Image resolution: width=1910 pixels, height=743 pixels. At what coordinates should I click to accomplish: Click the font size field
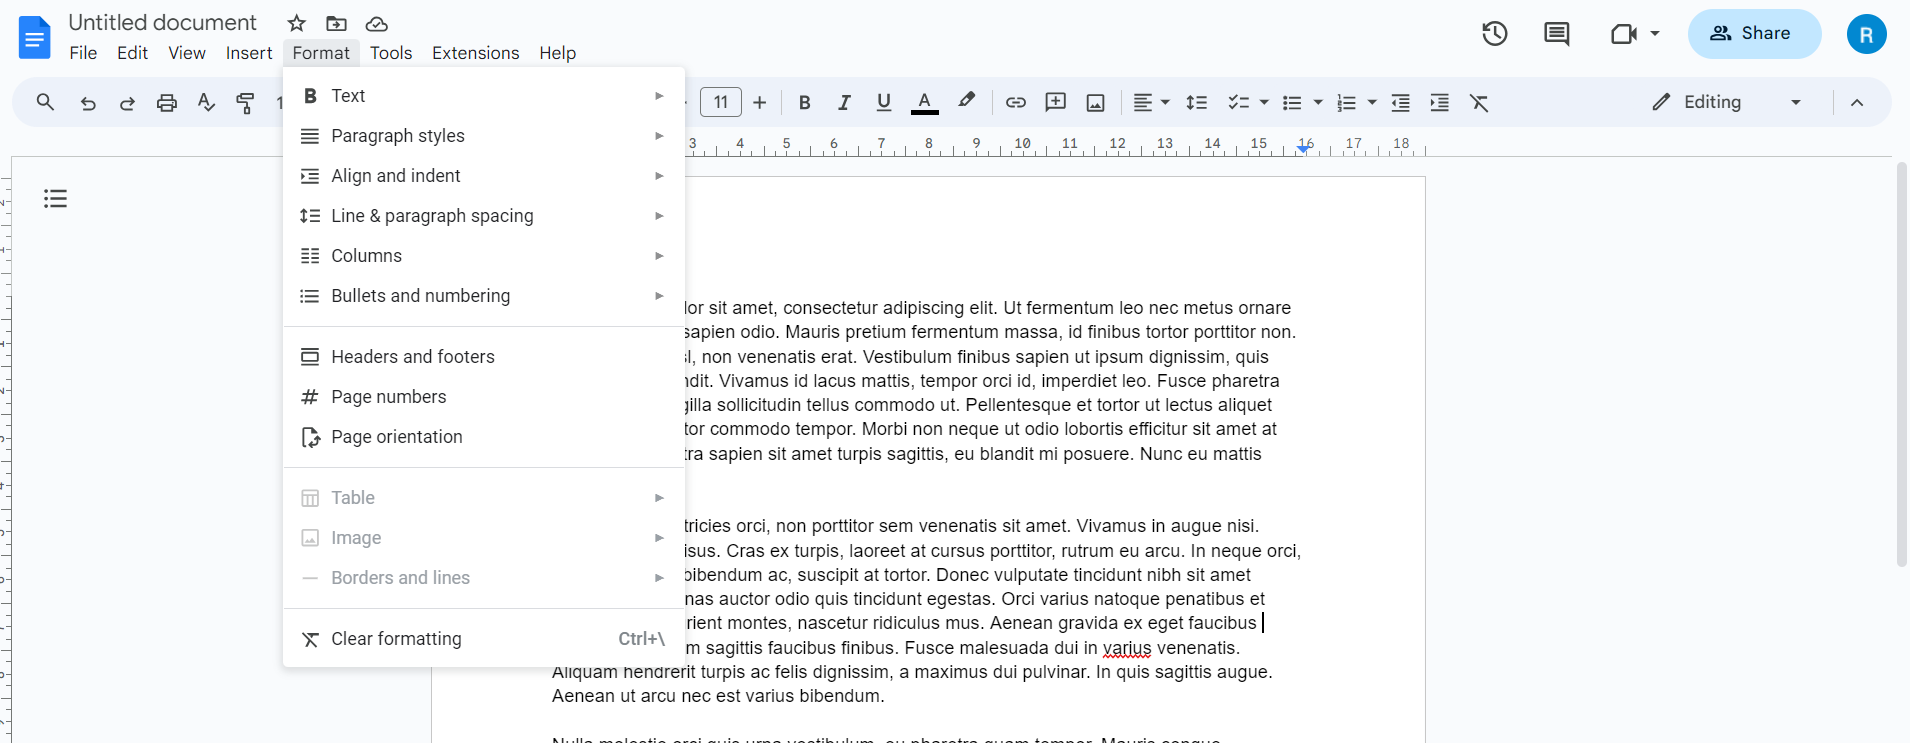pos(721,102)
